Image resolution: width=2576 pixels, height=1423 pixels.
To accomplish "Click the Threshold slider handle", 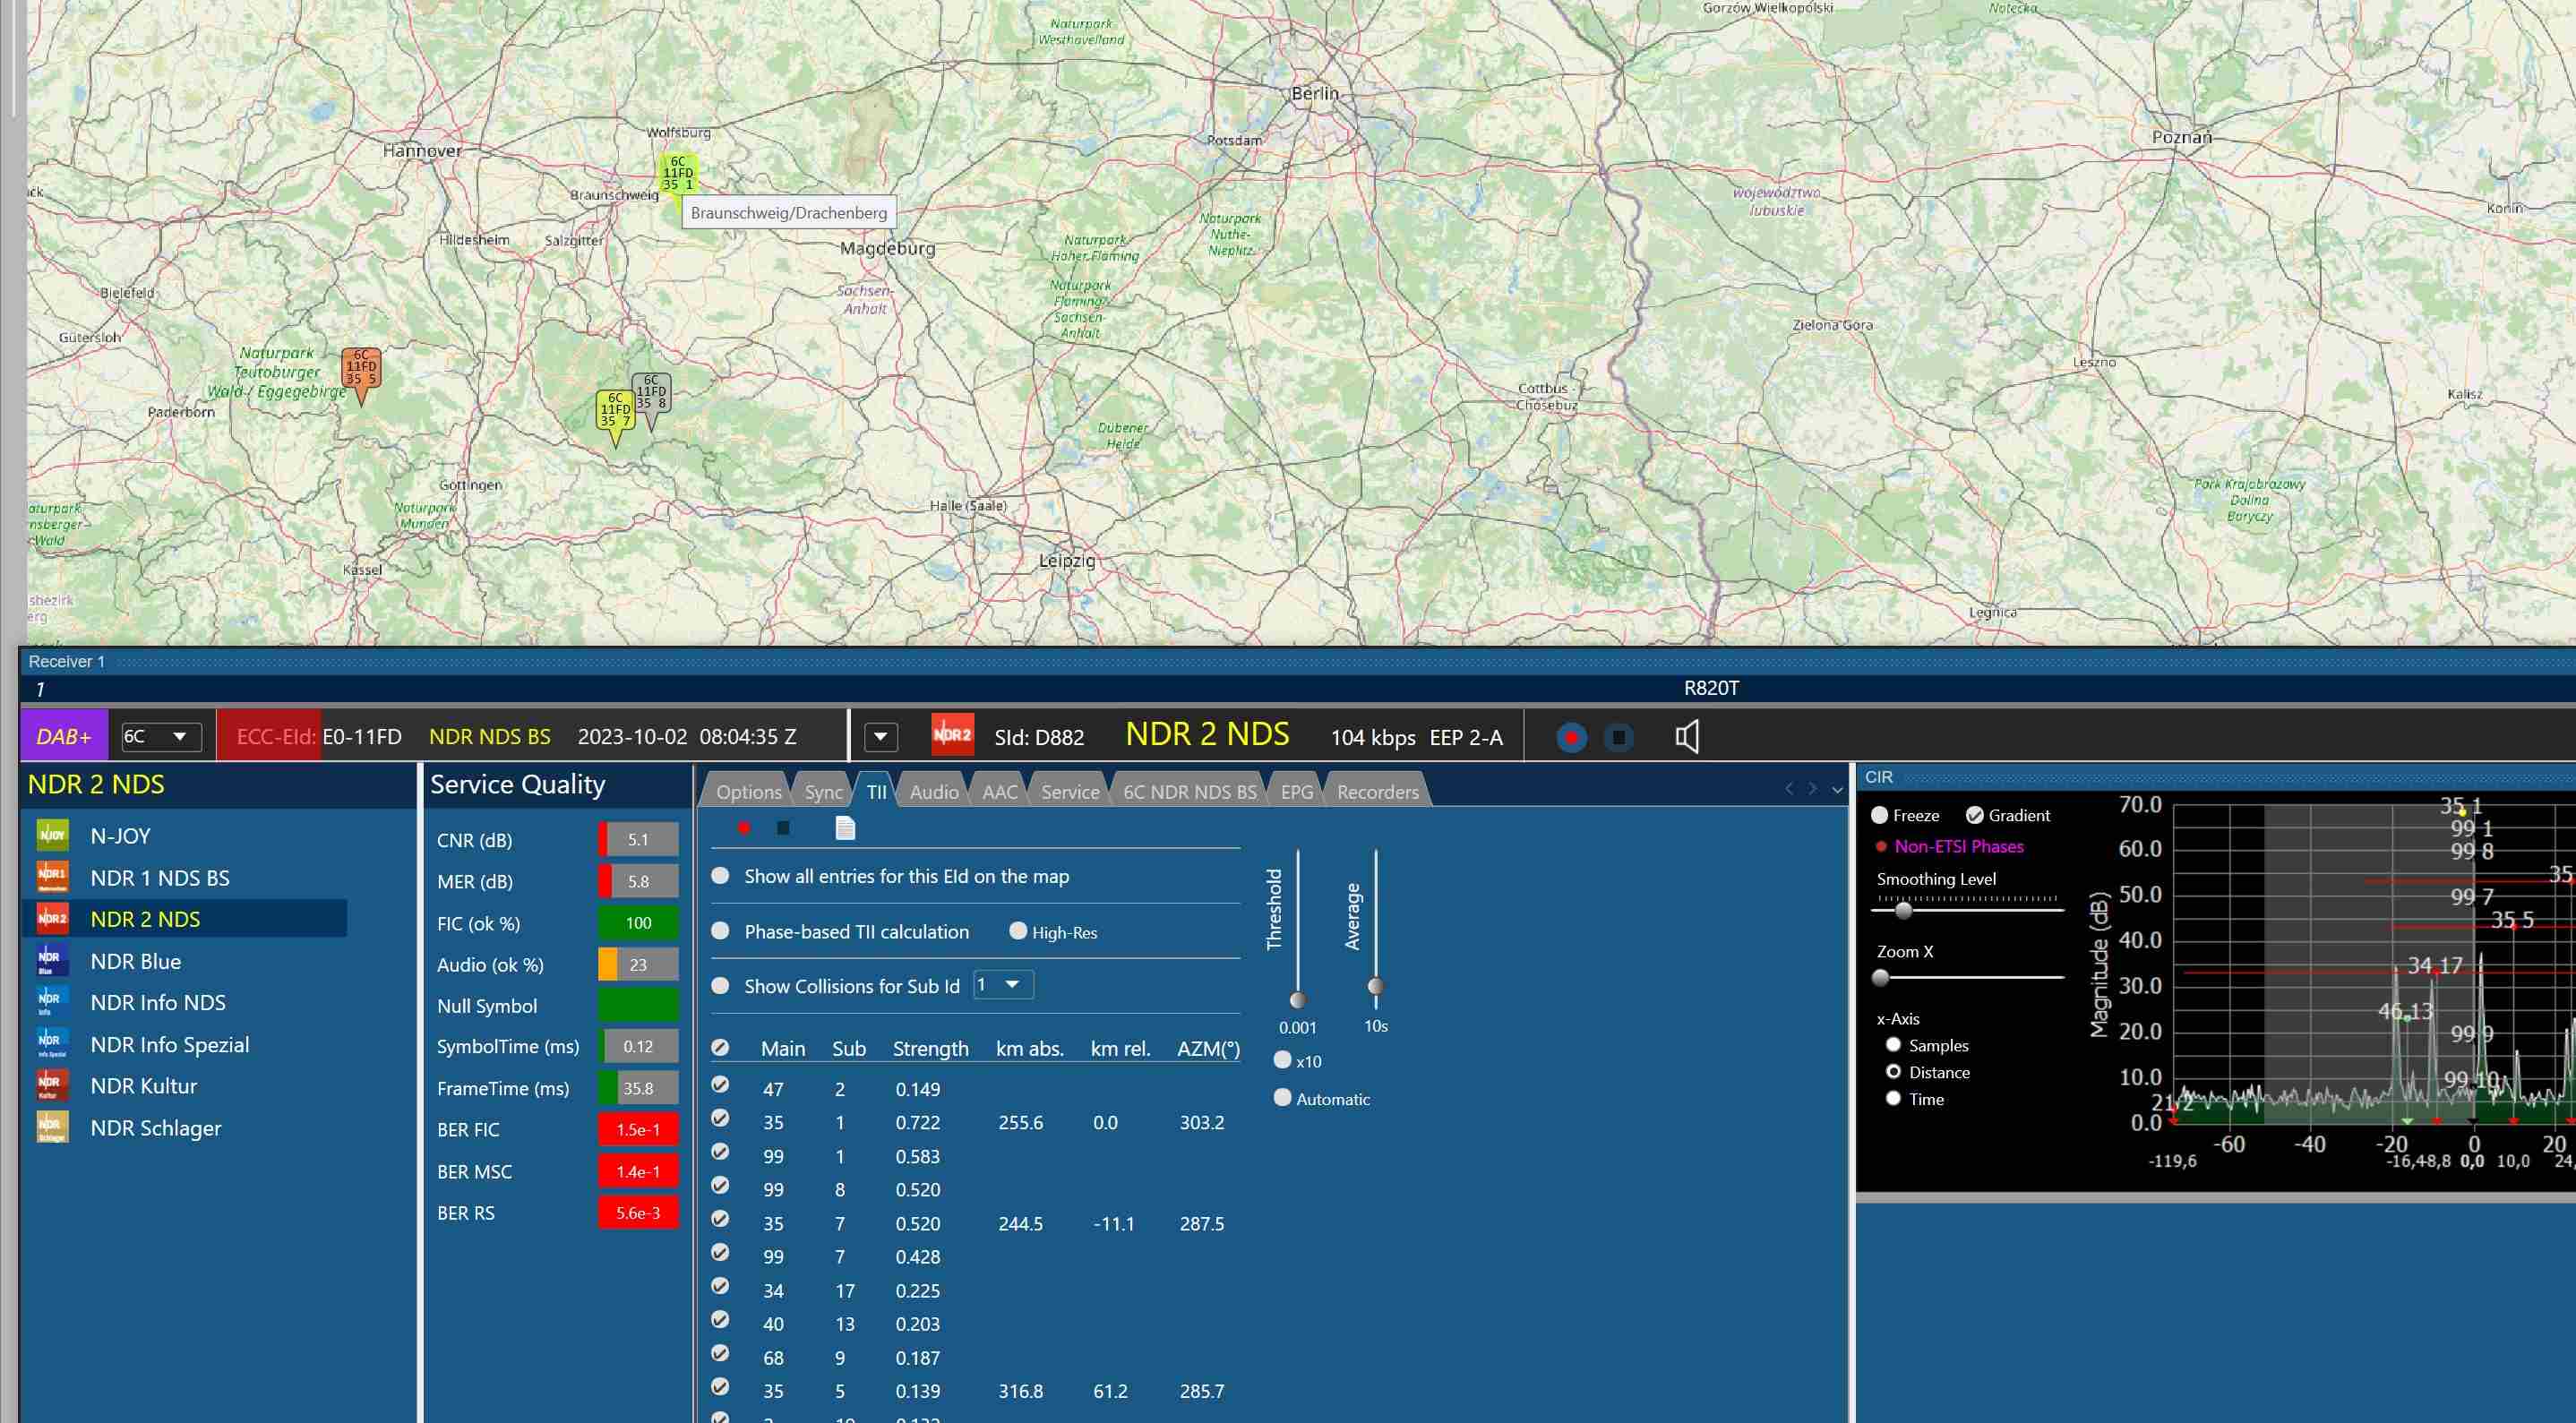I will pyautogui.click(x=1298, y=1000).
